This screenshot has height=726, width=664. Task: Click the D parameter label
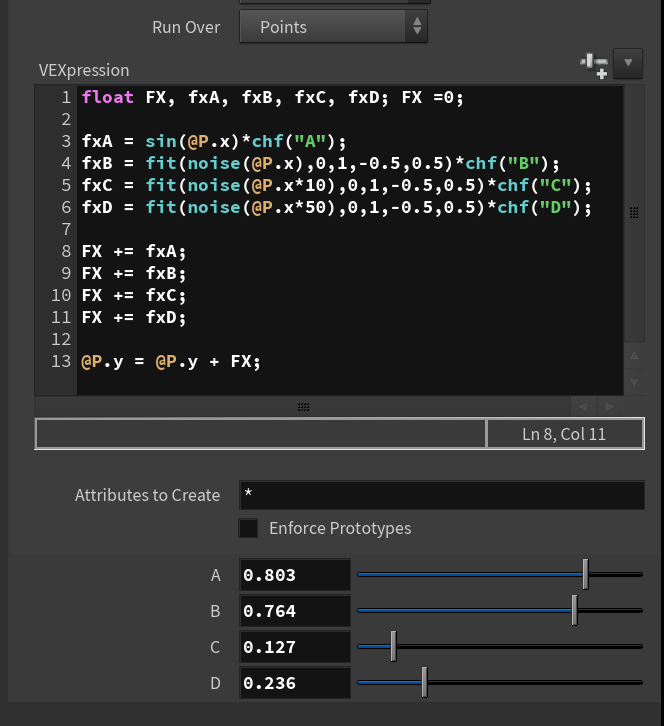click(215, 683)
